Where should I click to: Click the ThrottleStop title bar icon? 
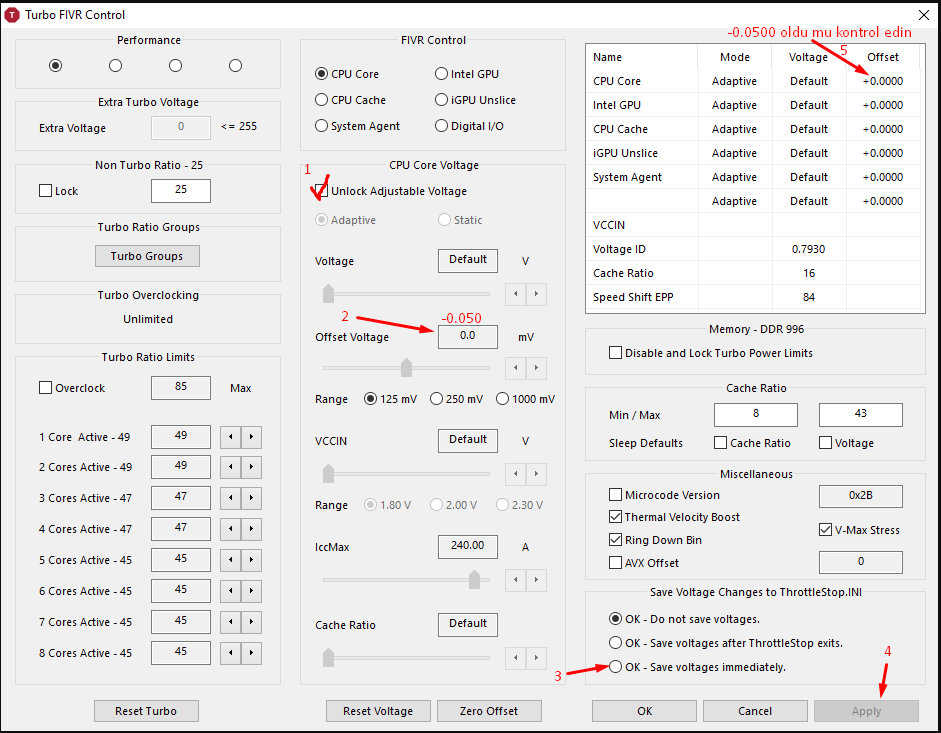tap(11, 14)
